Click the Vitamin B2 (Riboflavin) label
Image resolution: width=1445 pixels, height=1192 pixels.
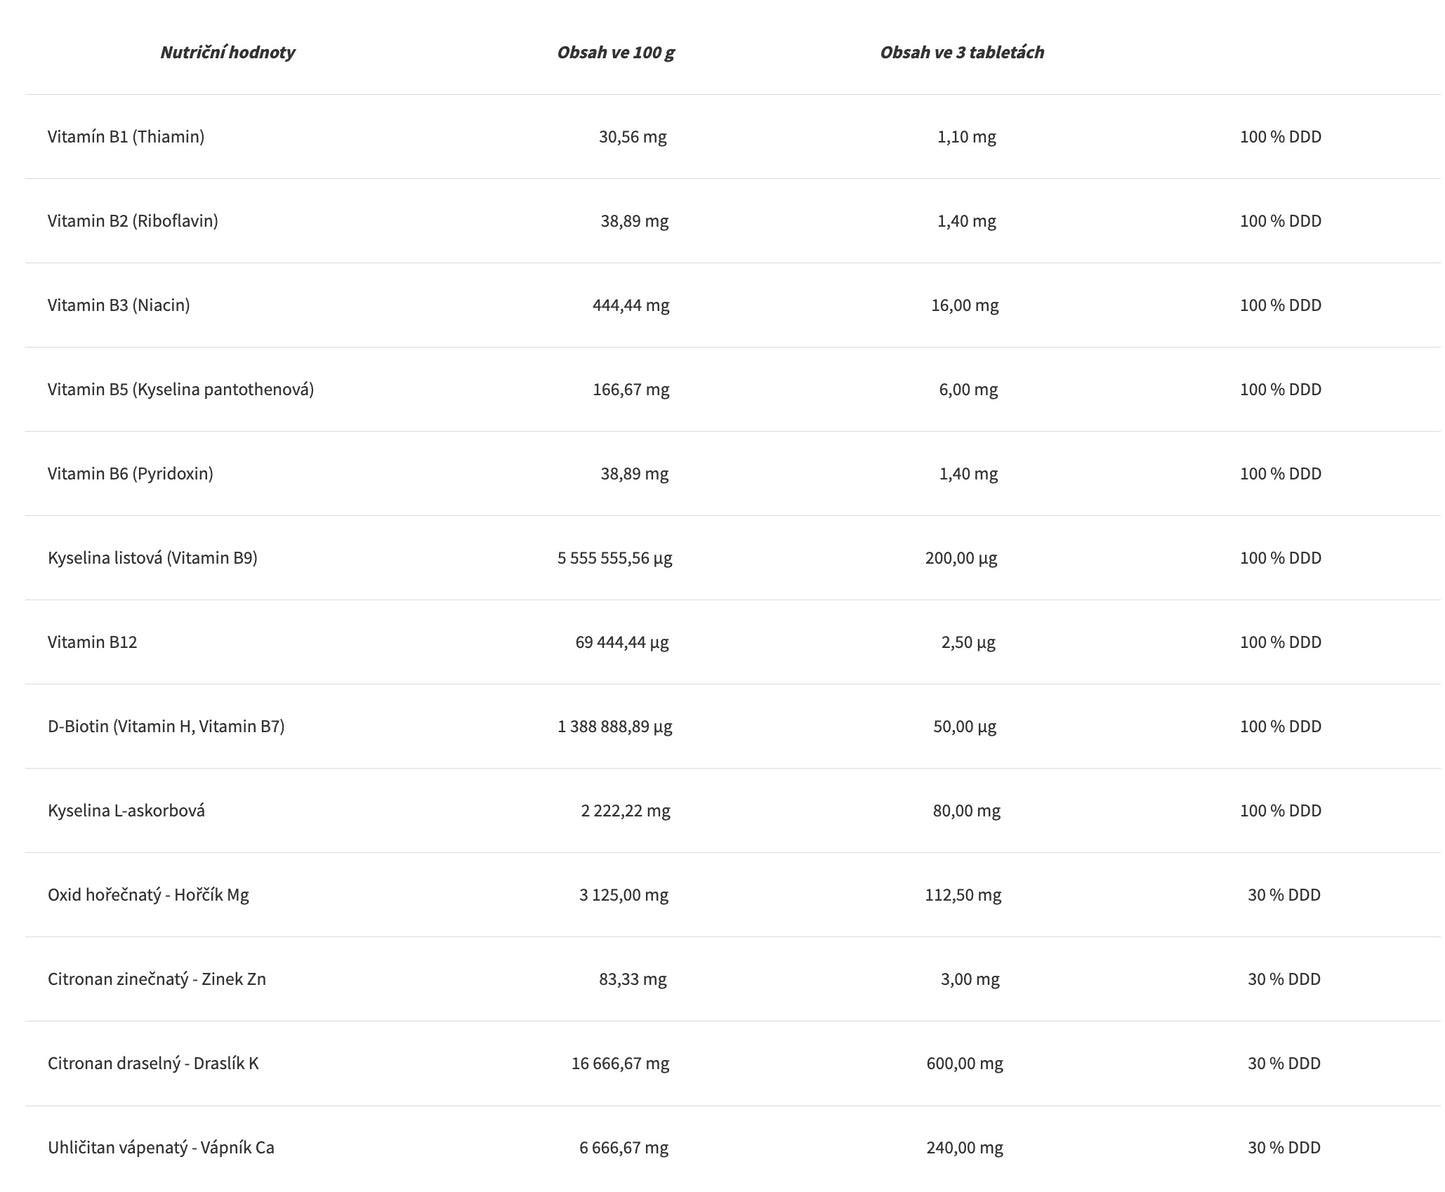pyautogui.click(x=133, y=221)
